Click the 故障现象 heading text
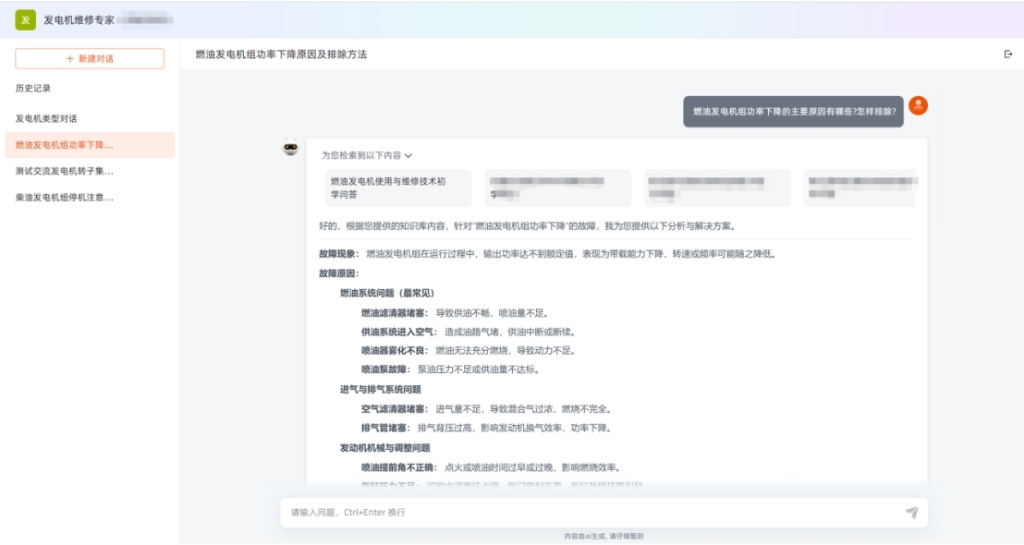Screen dimensions: 1024x545 click(x=338, y=254)
